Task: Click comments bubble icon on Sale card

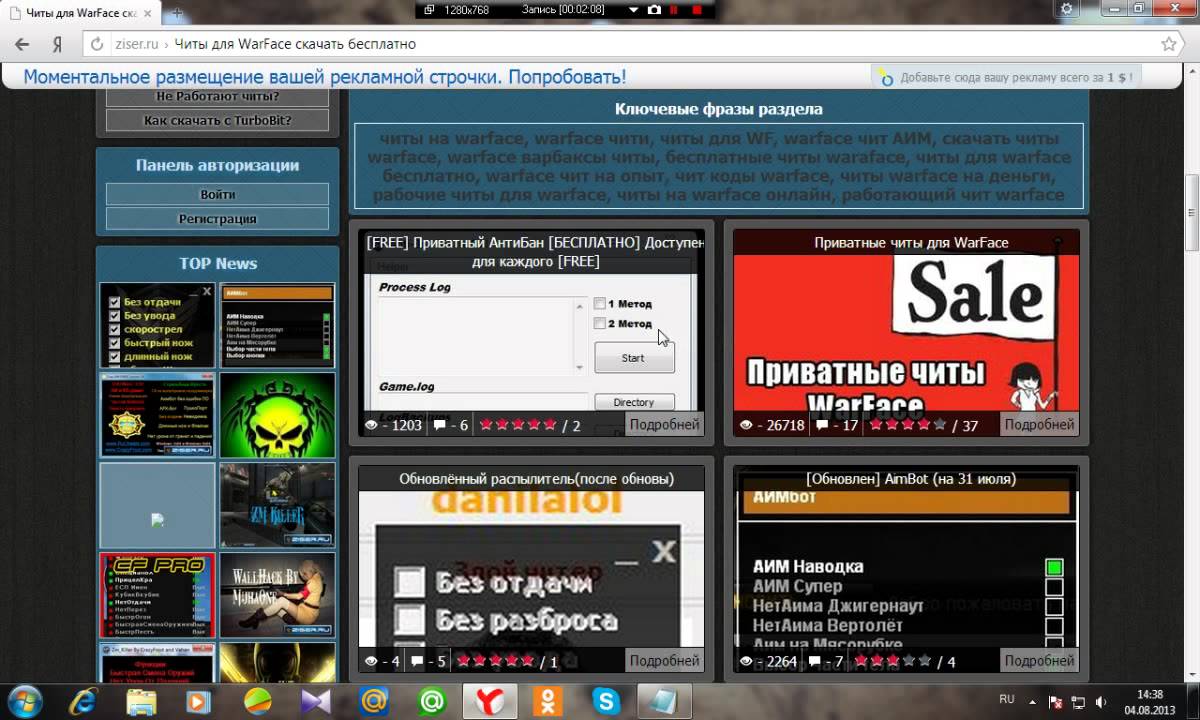Action: (821, 425)
